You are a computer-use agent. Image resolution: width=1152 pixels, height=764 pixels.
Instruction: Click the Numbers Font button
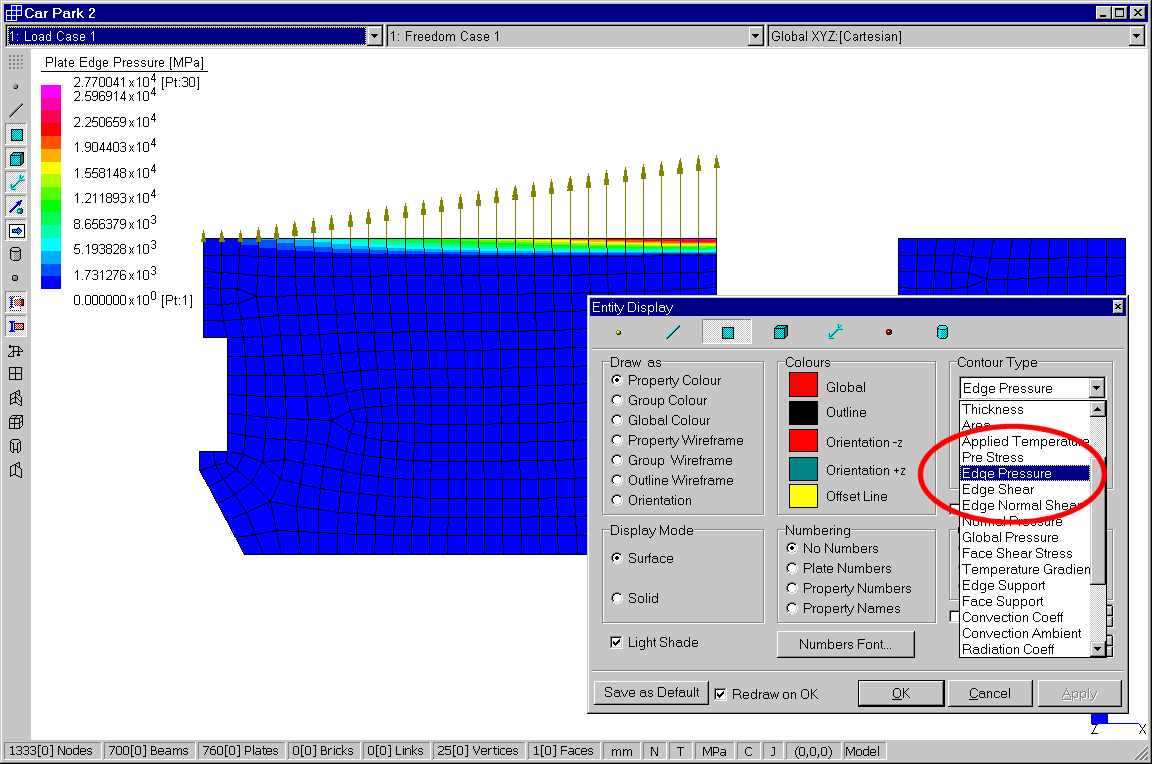pos(845,645)
